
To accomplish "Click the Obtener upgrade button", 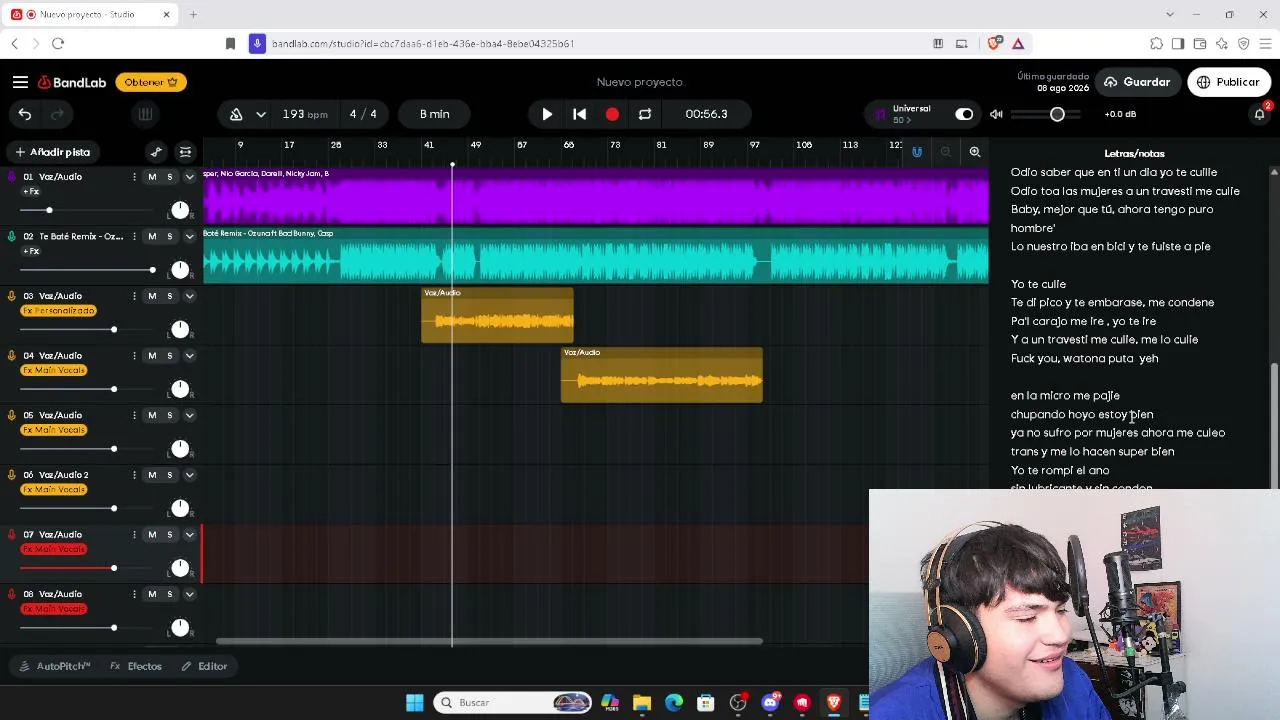I will (x=151, y=82).
